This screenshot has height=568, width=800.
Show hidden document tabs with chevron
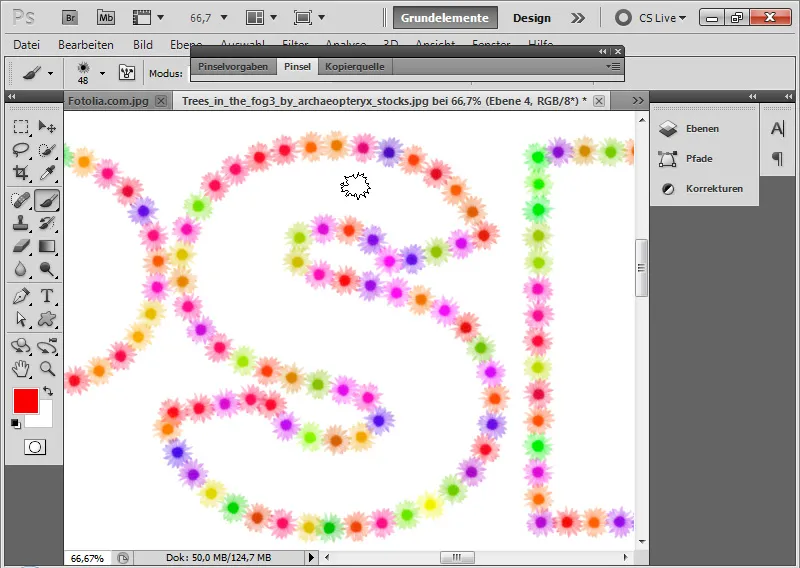pyautogui.click(x=638, y=101)
